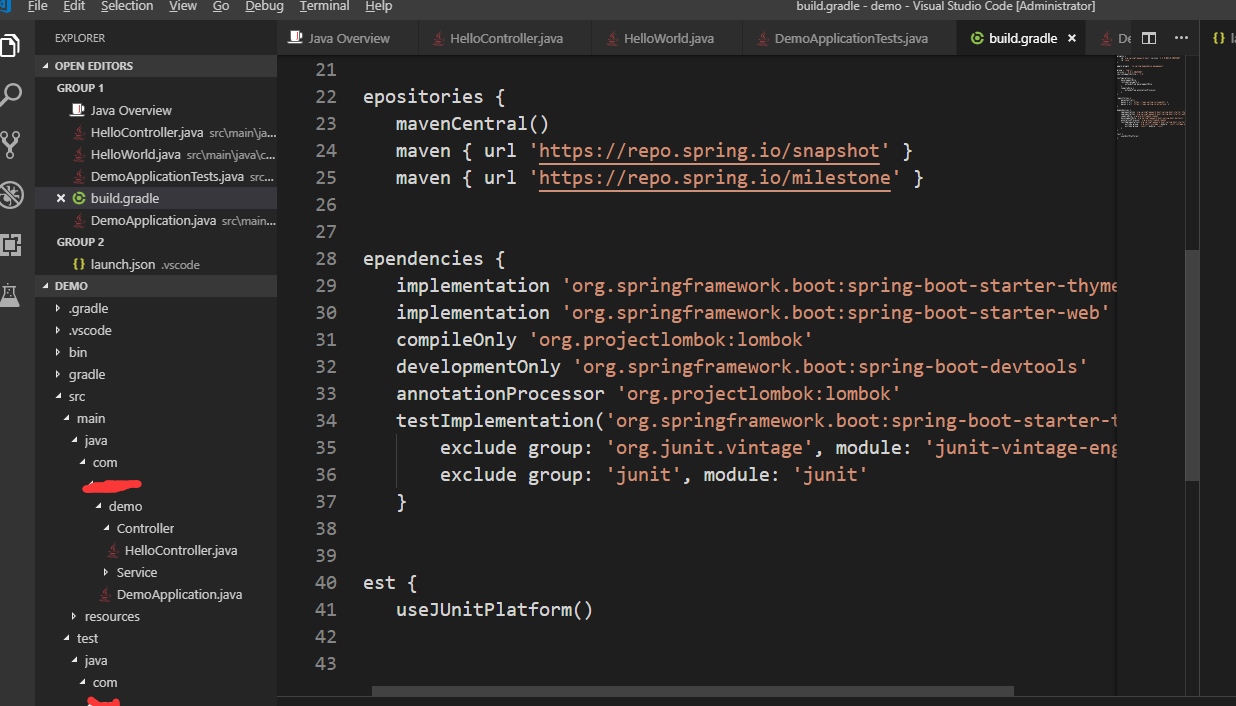Open the repo.spring.io/snapshot link
This screenshot has height=706, width=1236.
[x=709, y=150]
